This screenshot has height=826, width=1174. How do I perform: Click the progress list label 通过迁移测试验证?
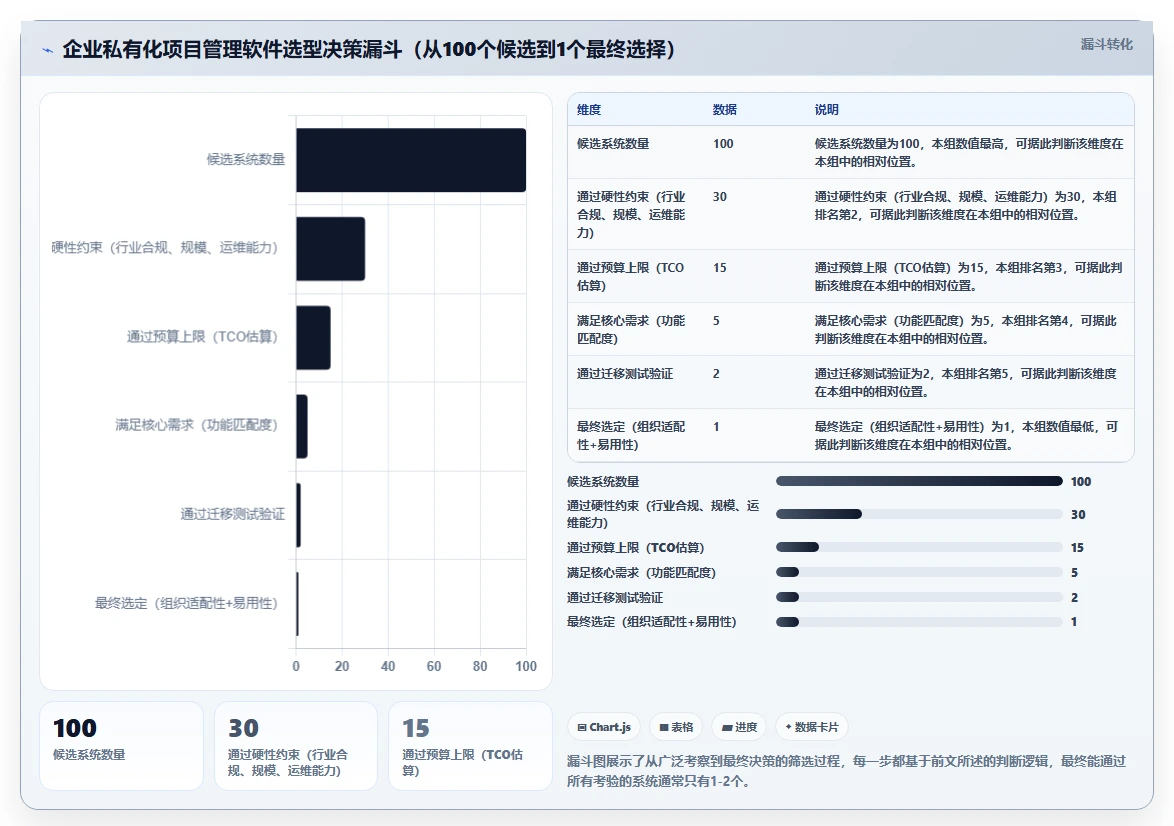(x=615, y=598)
